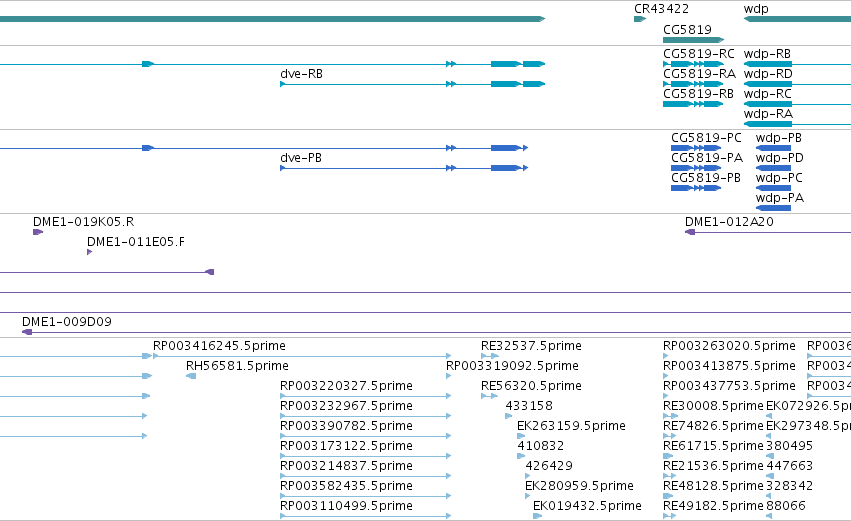Viewport: 851px width, 521px height.
Task: Click RP003416245.5prime EST label
Action: 219,346
